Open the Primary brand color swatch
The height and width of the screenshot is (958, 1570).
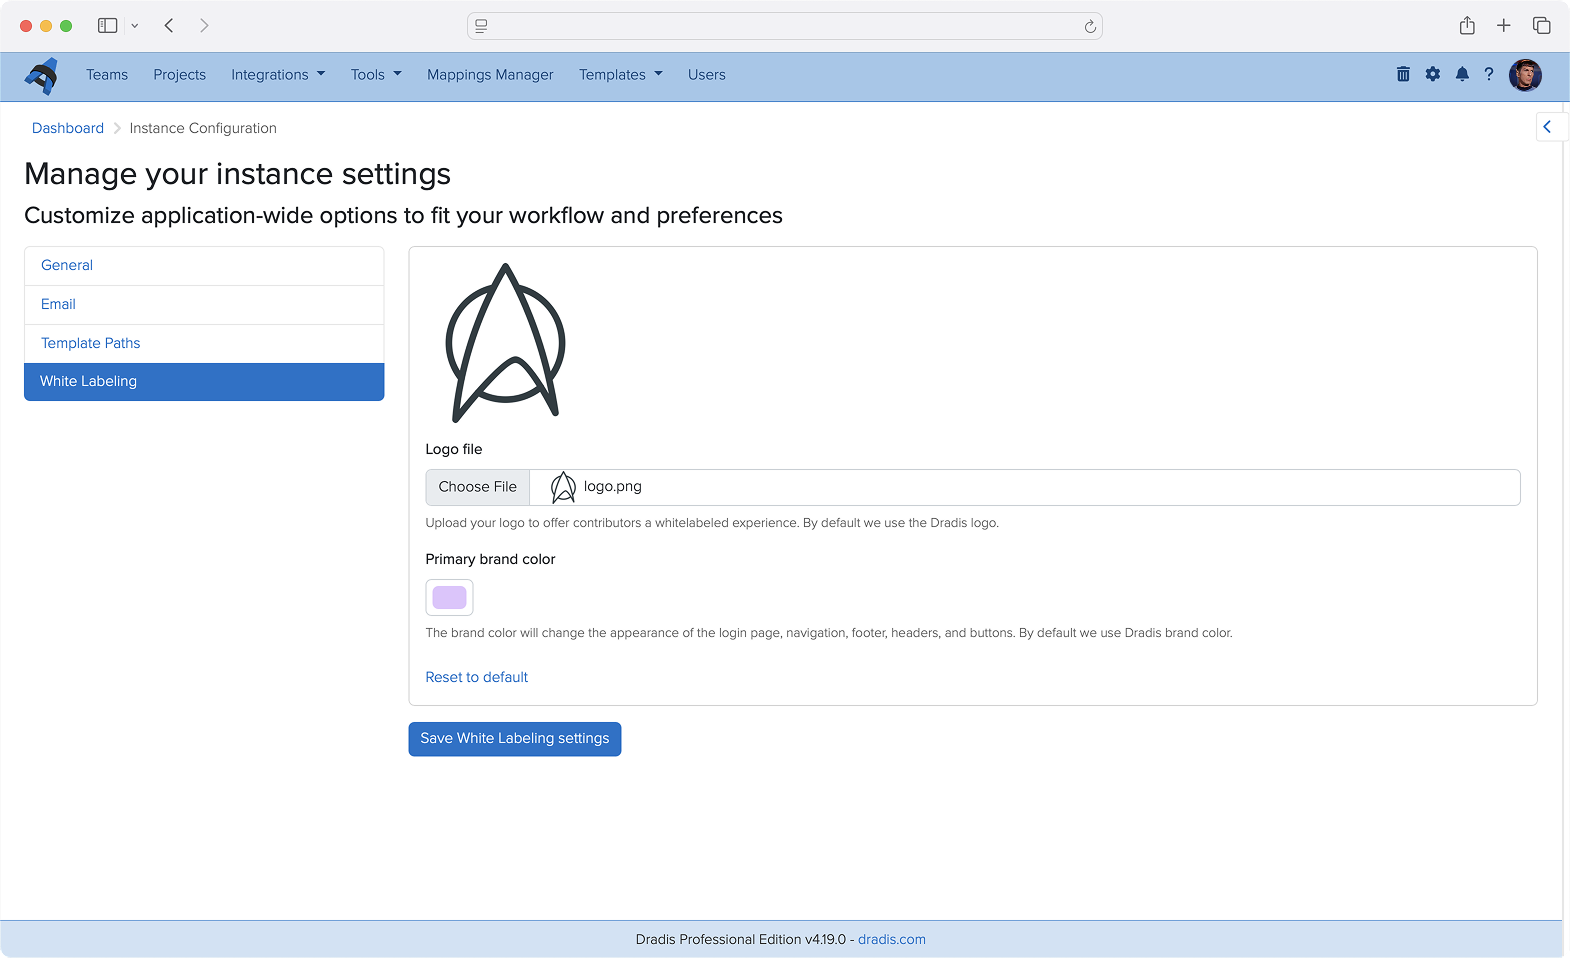click(x=449, y=598)
